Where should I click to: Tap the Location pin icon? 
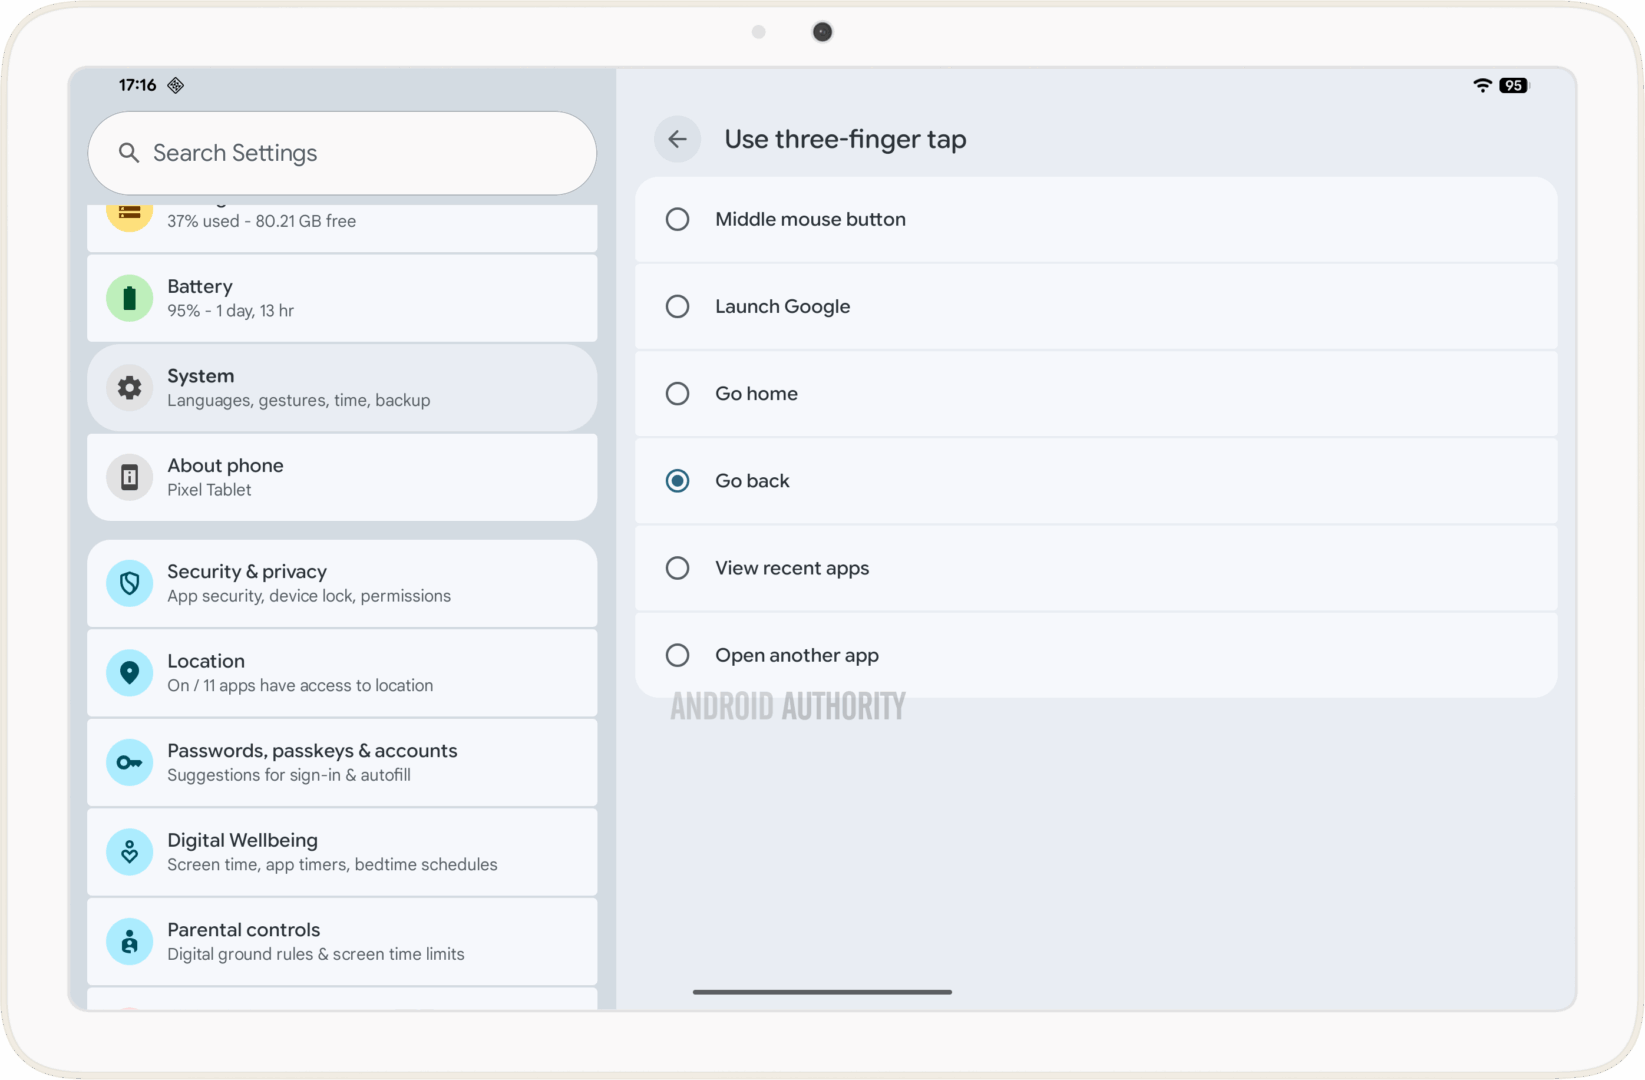[x=129, y=672]
